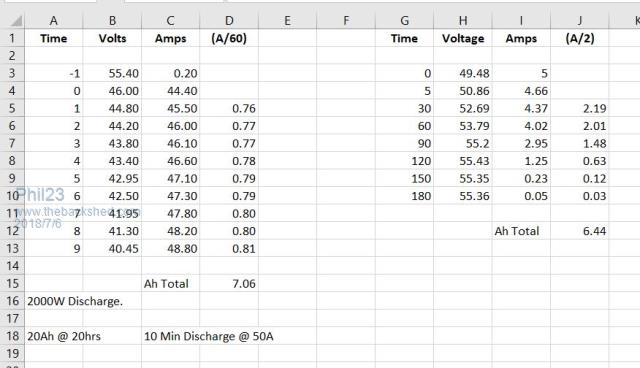Click the (A/60) header cell
Viewport: 640px width, 368px height.
pos(229,38)
